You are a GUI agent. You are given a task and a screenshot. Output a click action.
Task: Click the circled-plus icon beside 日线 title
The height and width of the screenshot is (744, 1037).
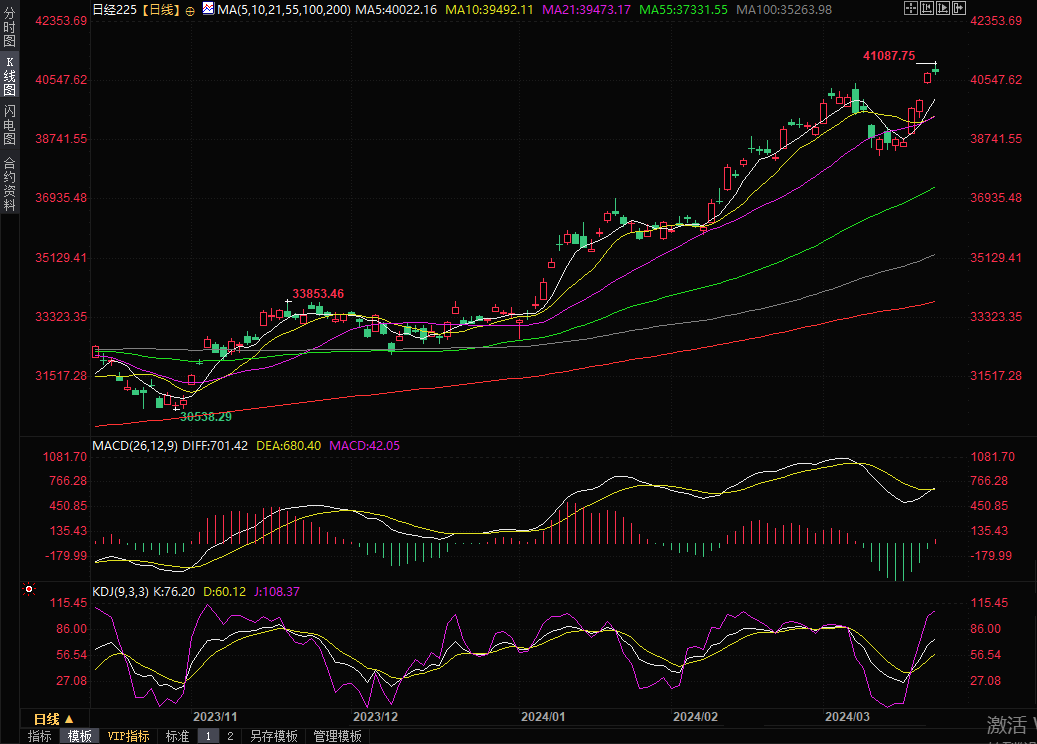point(191,9)
